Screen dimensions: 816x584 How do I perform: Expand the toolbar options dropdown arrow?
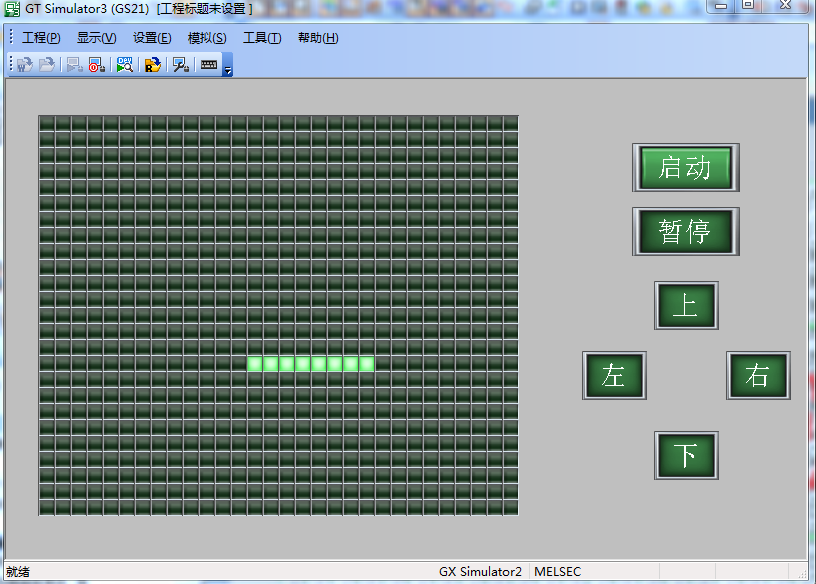pos(228,67)
